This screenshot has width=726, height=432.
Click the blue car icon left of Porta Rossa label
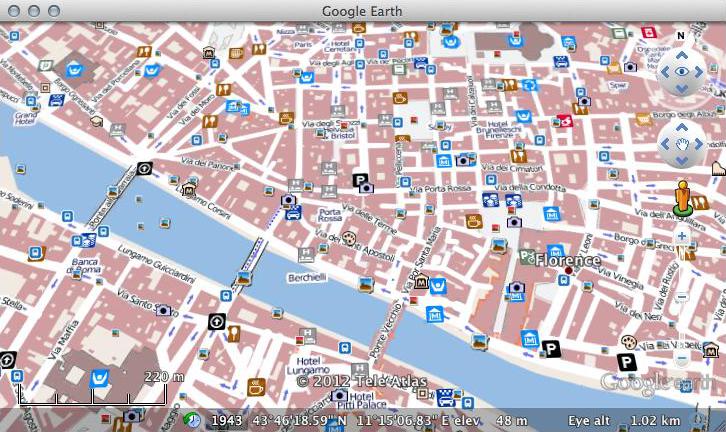pos(293,213)
